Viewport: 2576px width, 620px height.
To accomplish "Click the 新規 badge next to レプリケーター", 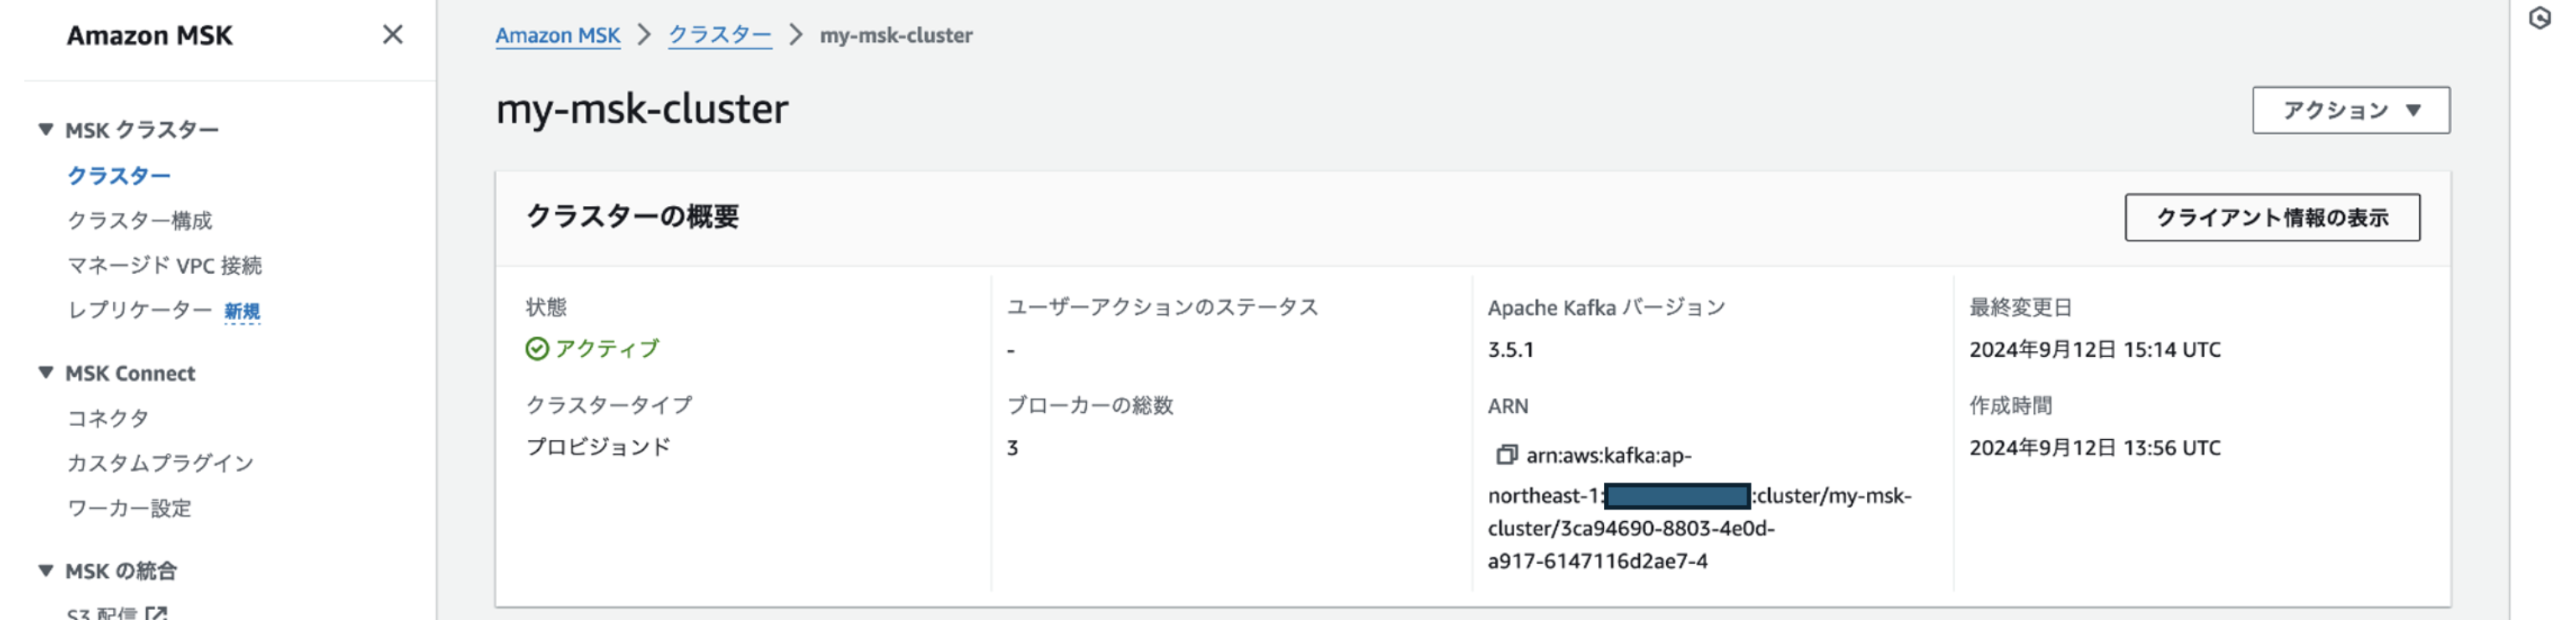I will [242, 312].
